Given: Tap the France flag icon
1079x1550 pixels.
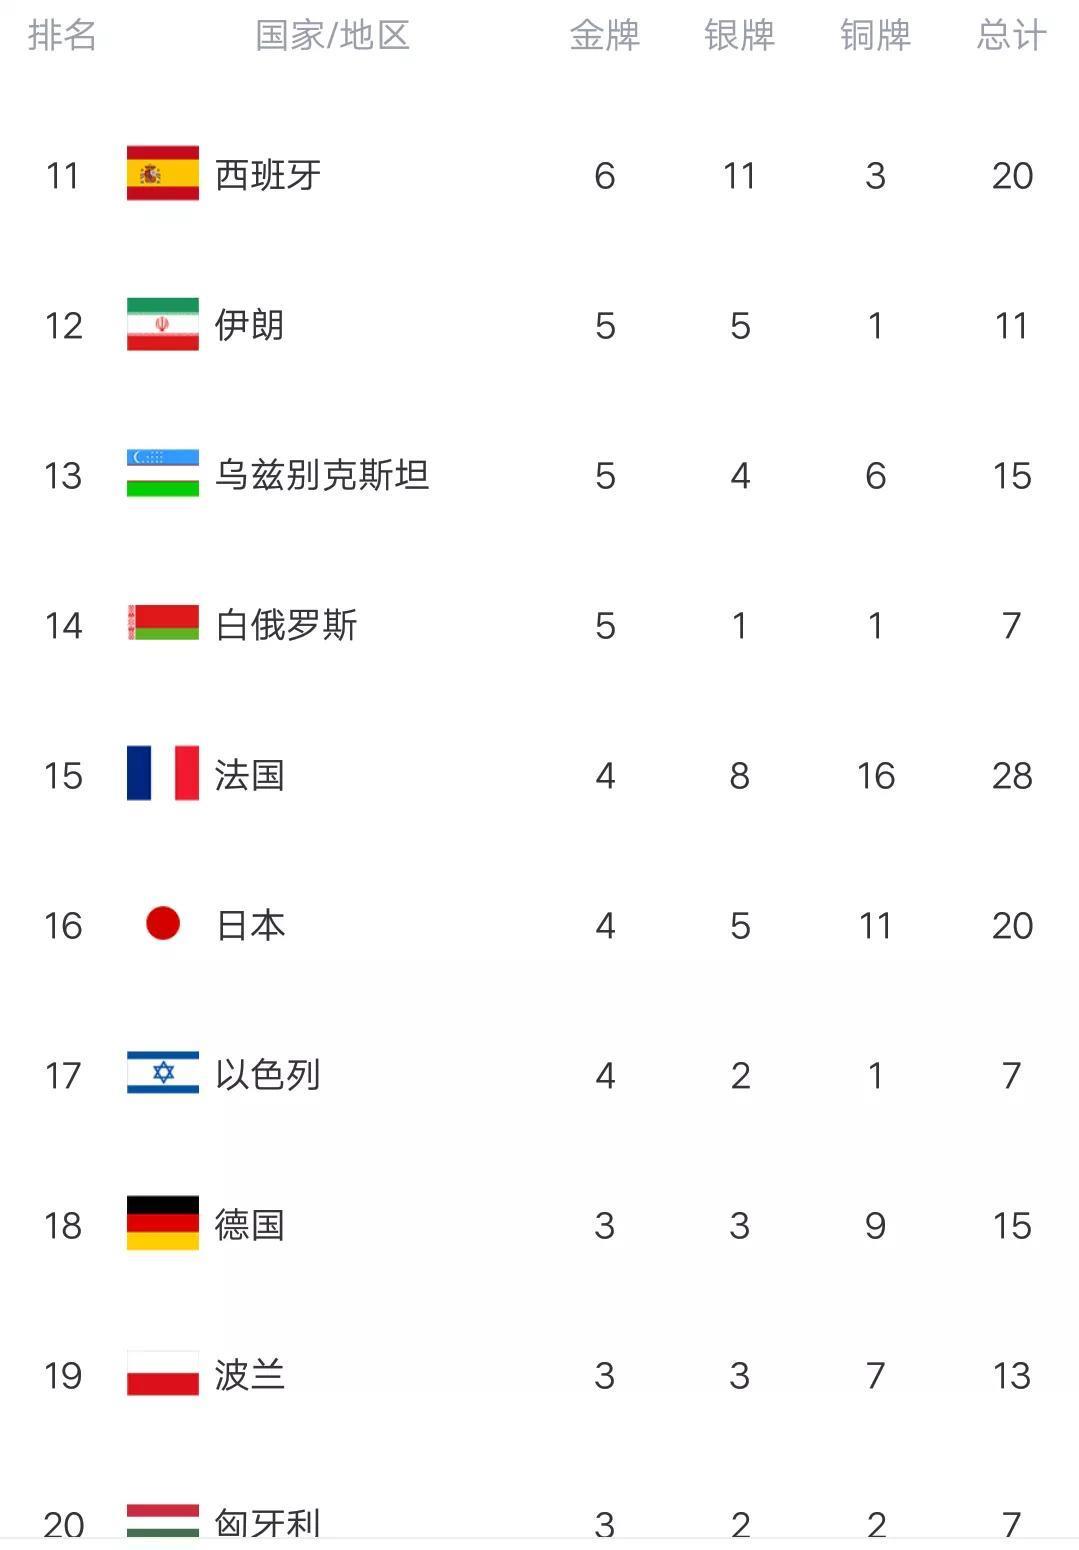Looking at the screenshot, I should click(x=162, y=774).
